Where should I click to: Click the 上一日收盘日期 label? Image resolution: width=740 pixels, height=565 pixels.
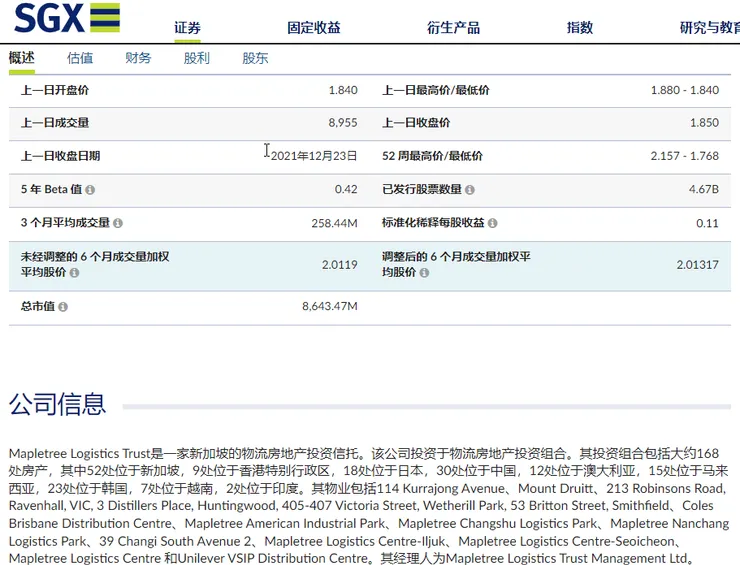pyautogui.click(x=60, y=156)
